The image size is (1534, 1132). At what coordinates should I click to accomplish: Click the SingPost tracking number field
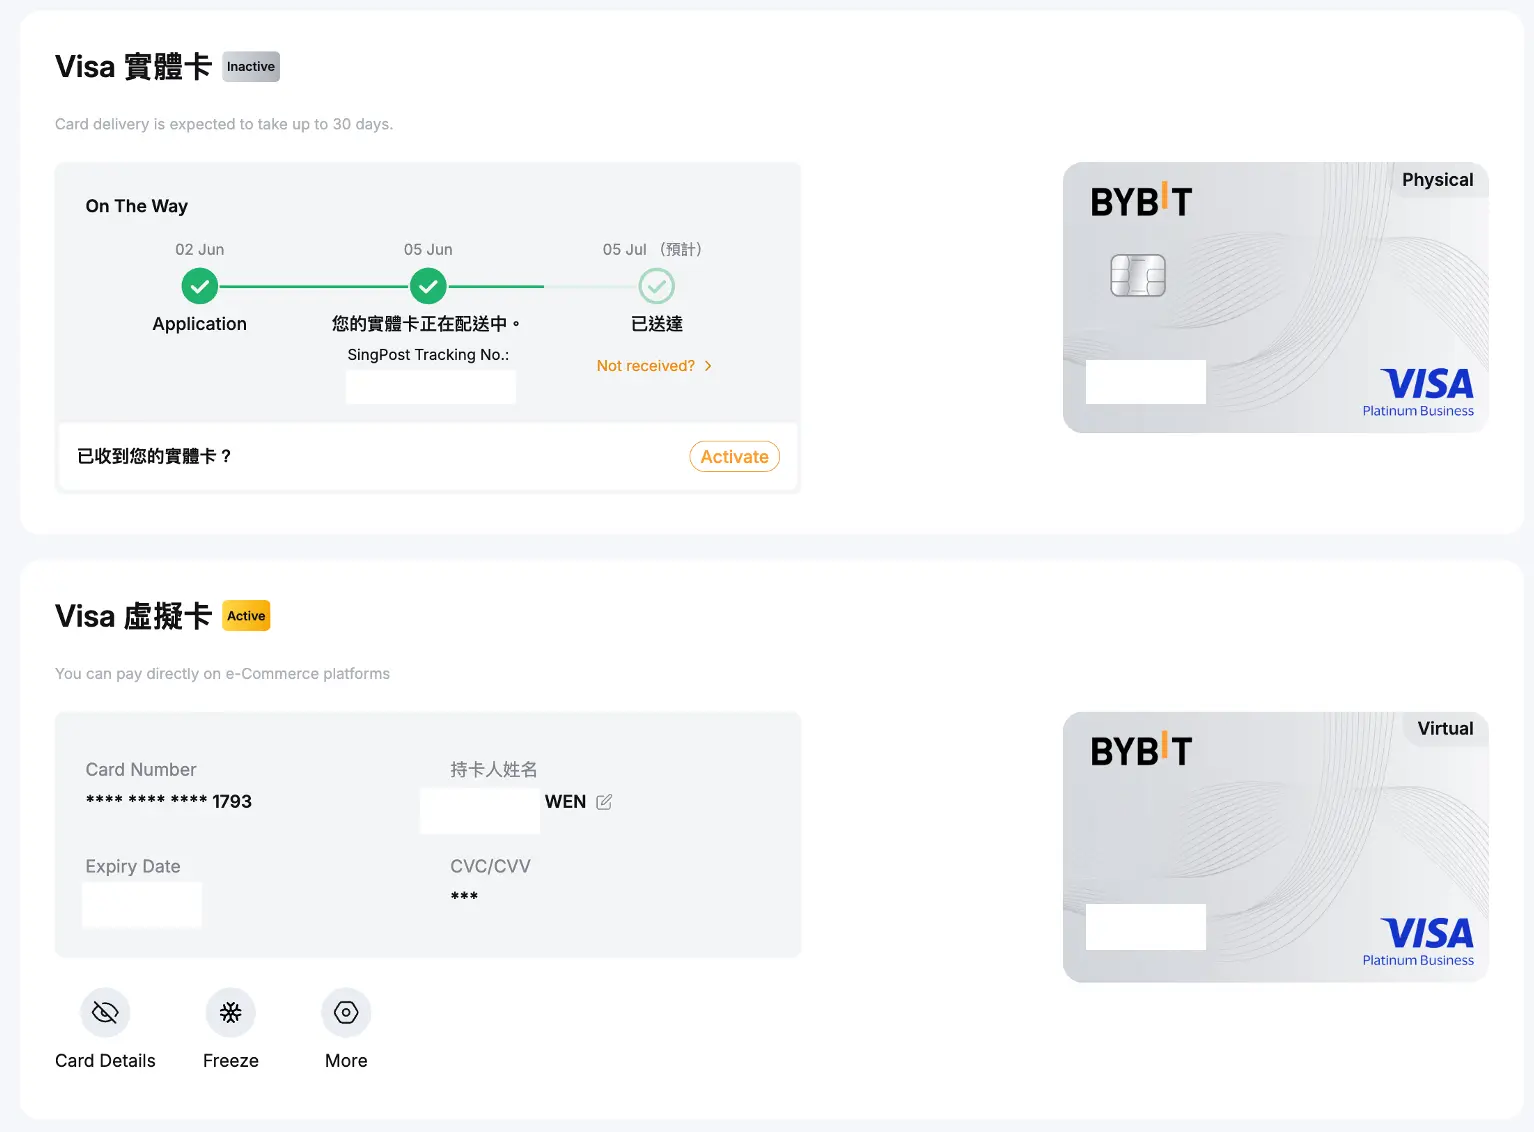[x=431, y=387]
